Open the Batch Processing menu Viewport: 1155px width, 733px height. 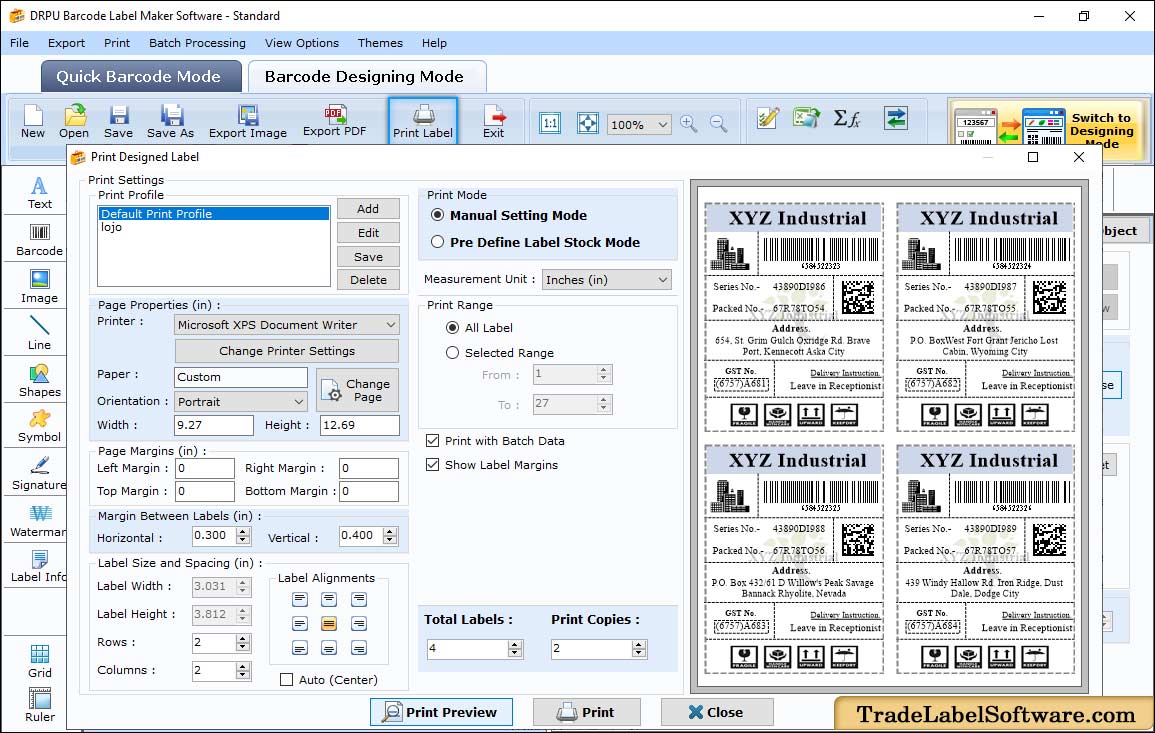pos(197,43)
